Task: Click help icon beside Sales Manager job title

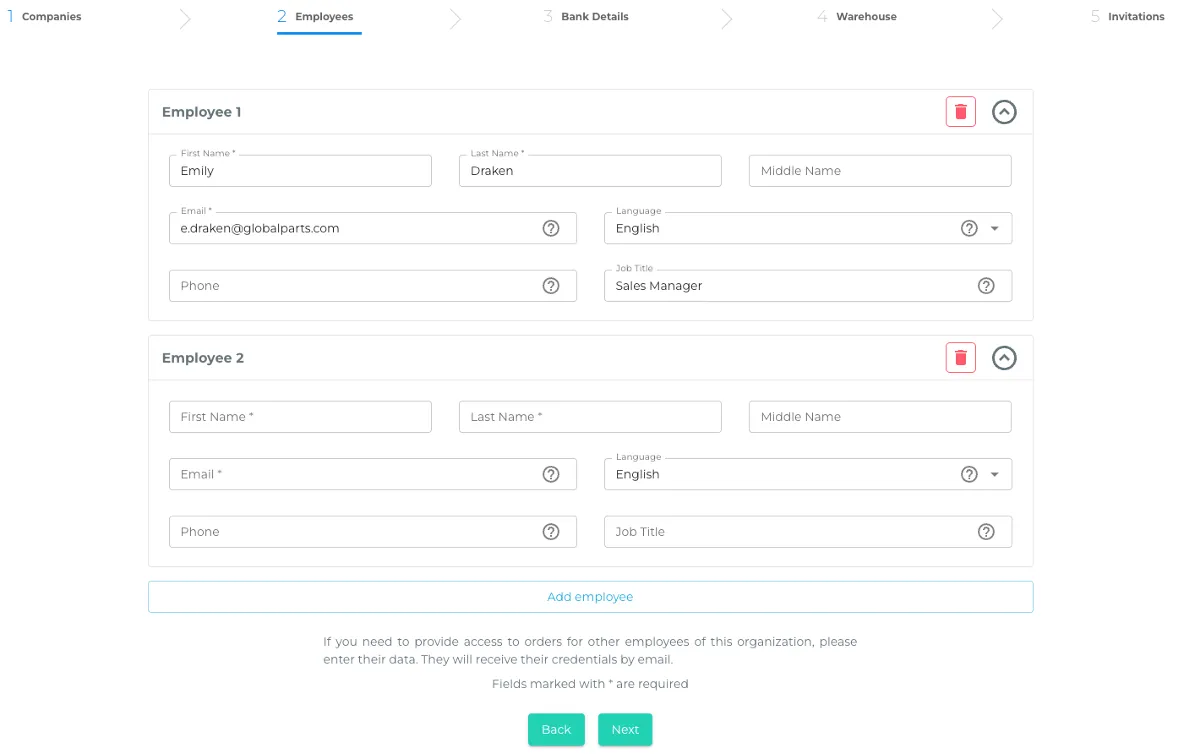Action: pyautogui.click(x=986, y=286)
